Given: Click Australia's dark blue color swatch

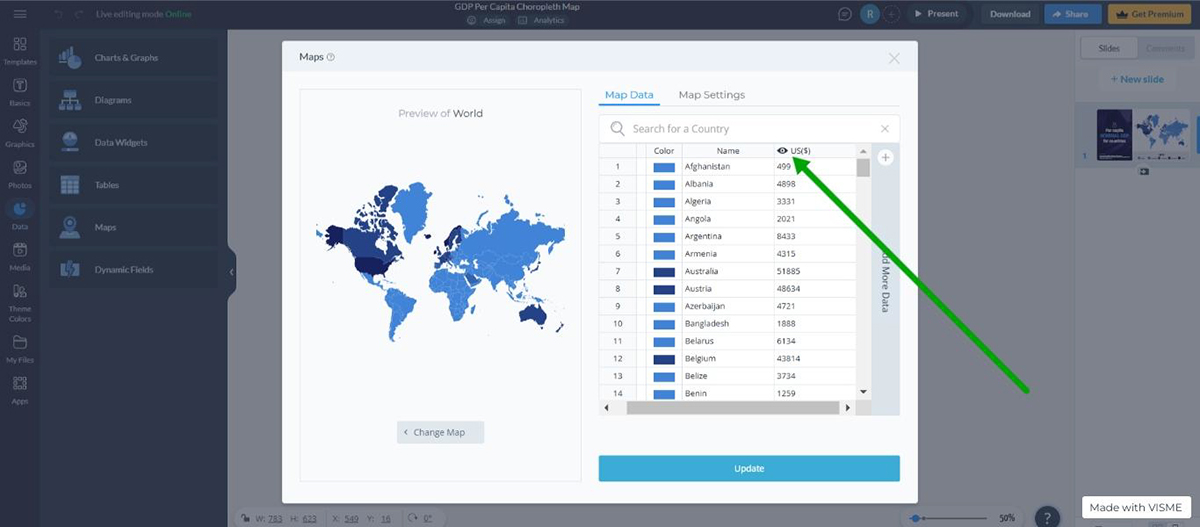Looking at the screenshot, I should tap(664, 272).
